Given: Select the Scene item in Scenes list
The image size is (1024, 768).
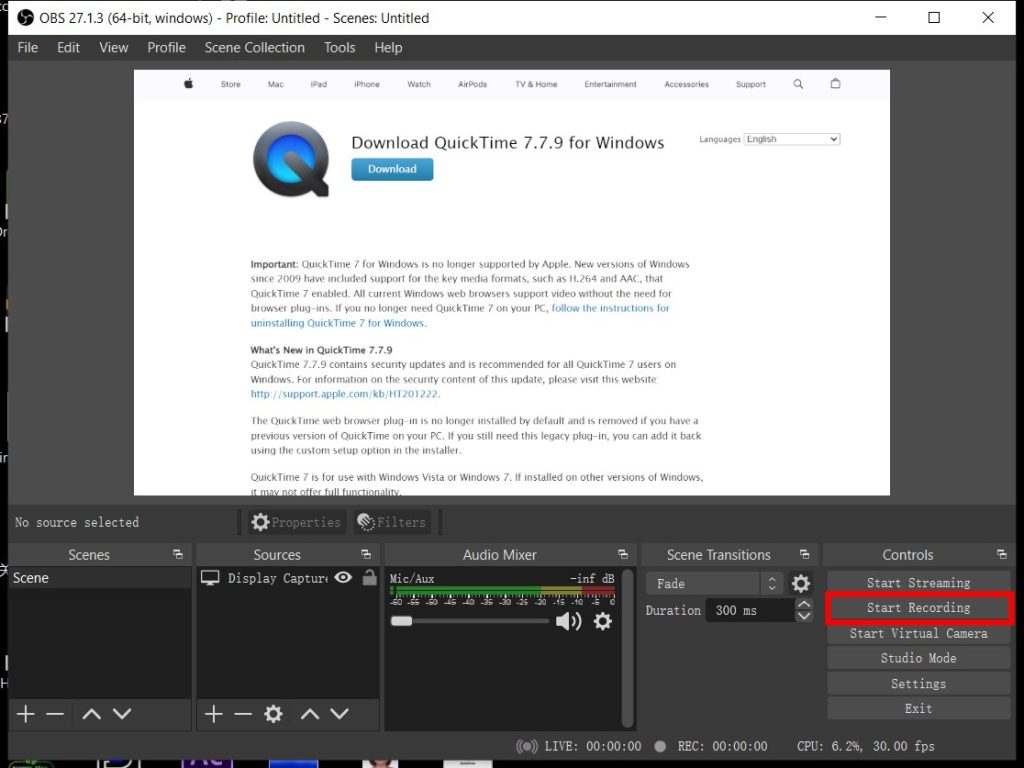Looking at the screenshot, I should coord(100,577).
